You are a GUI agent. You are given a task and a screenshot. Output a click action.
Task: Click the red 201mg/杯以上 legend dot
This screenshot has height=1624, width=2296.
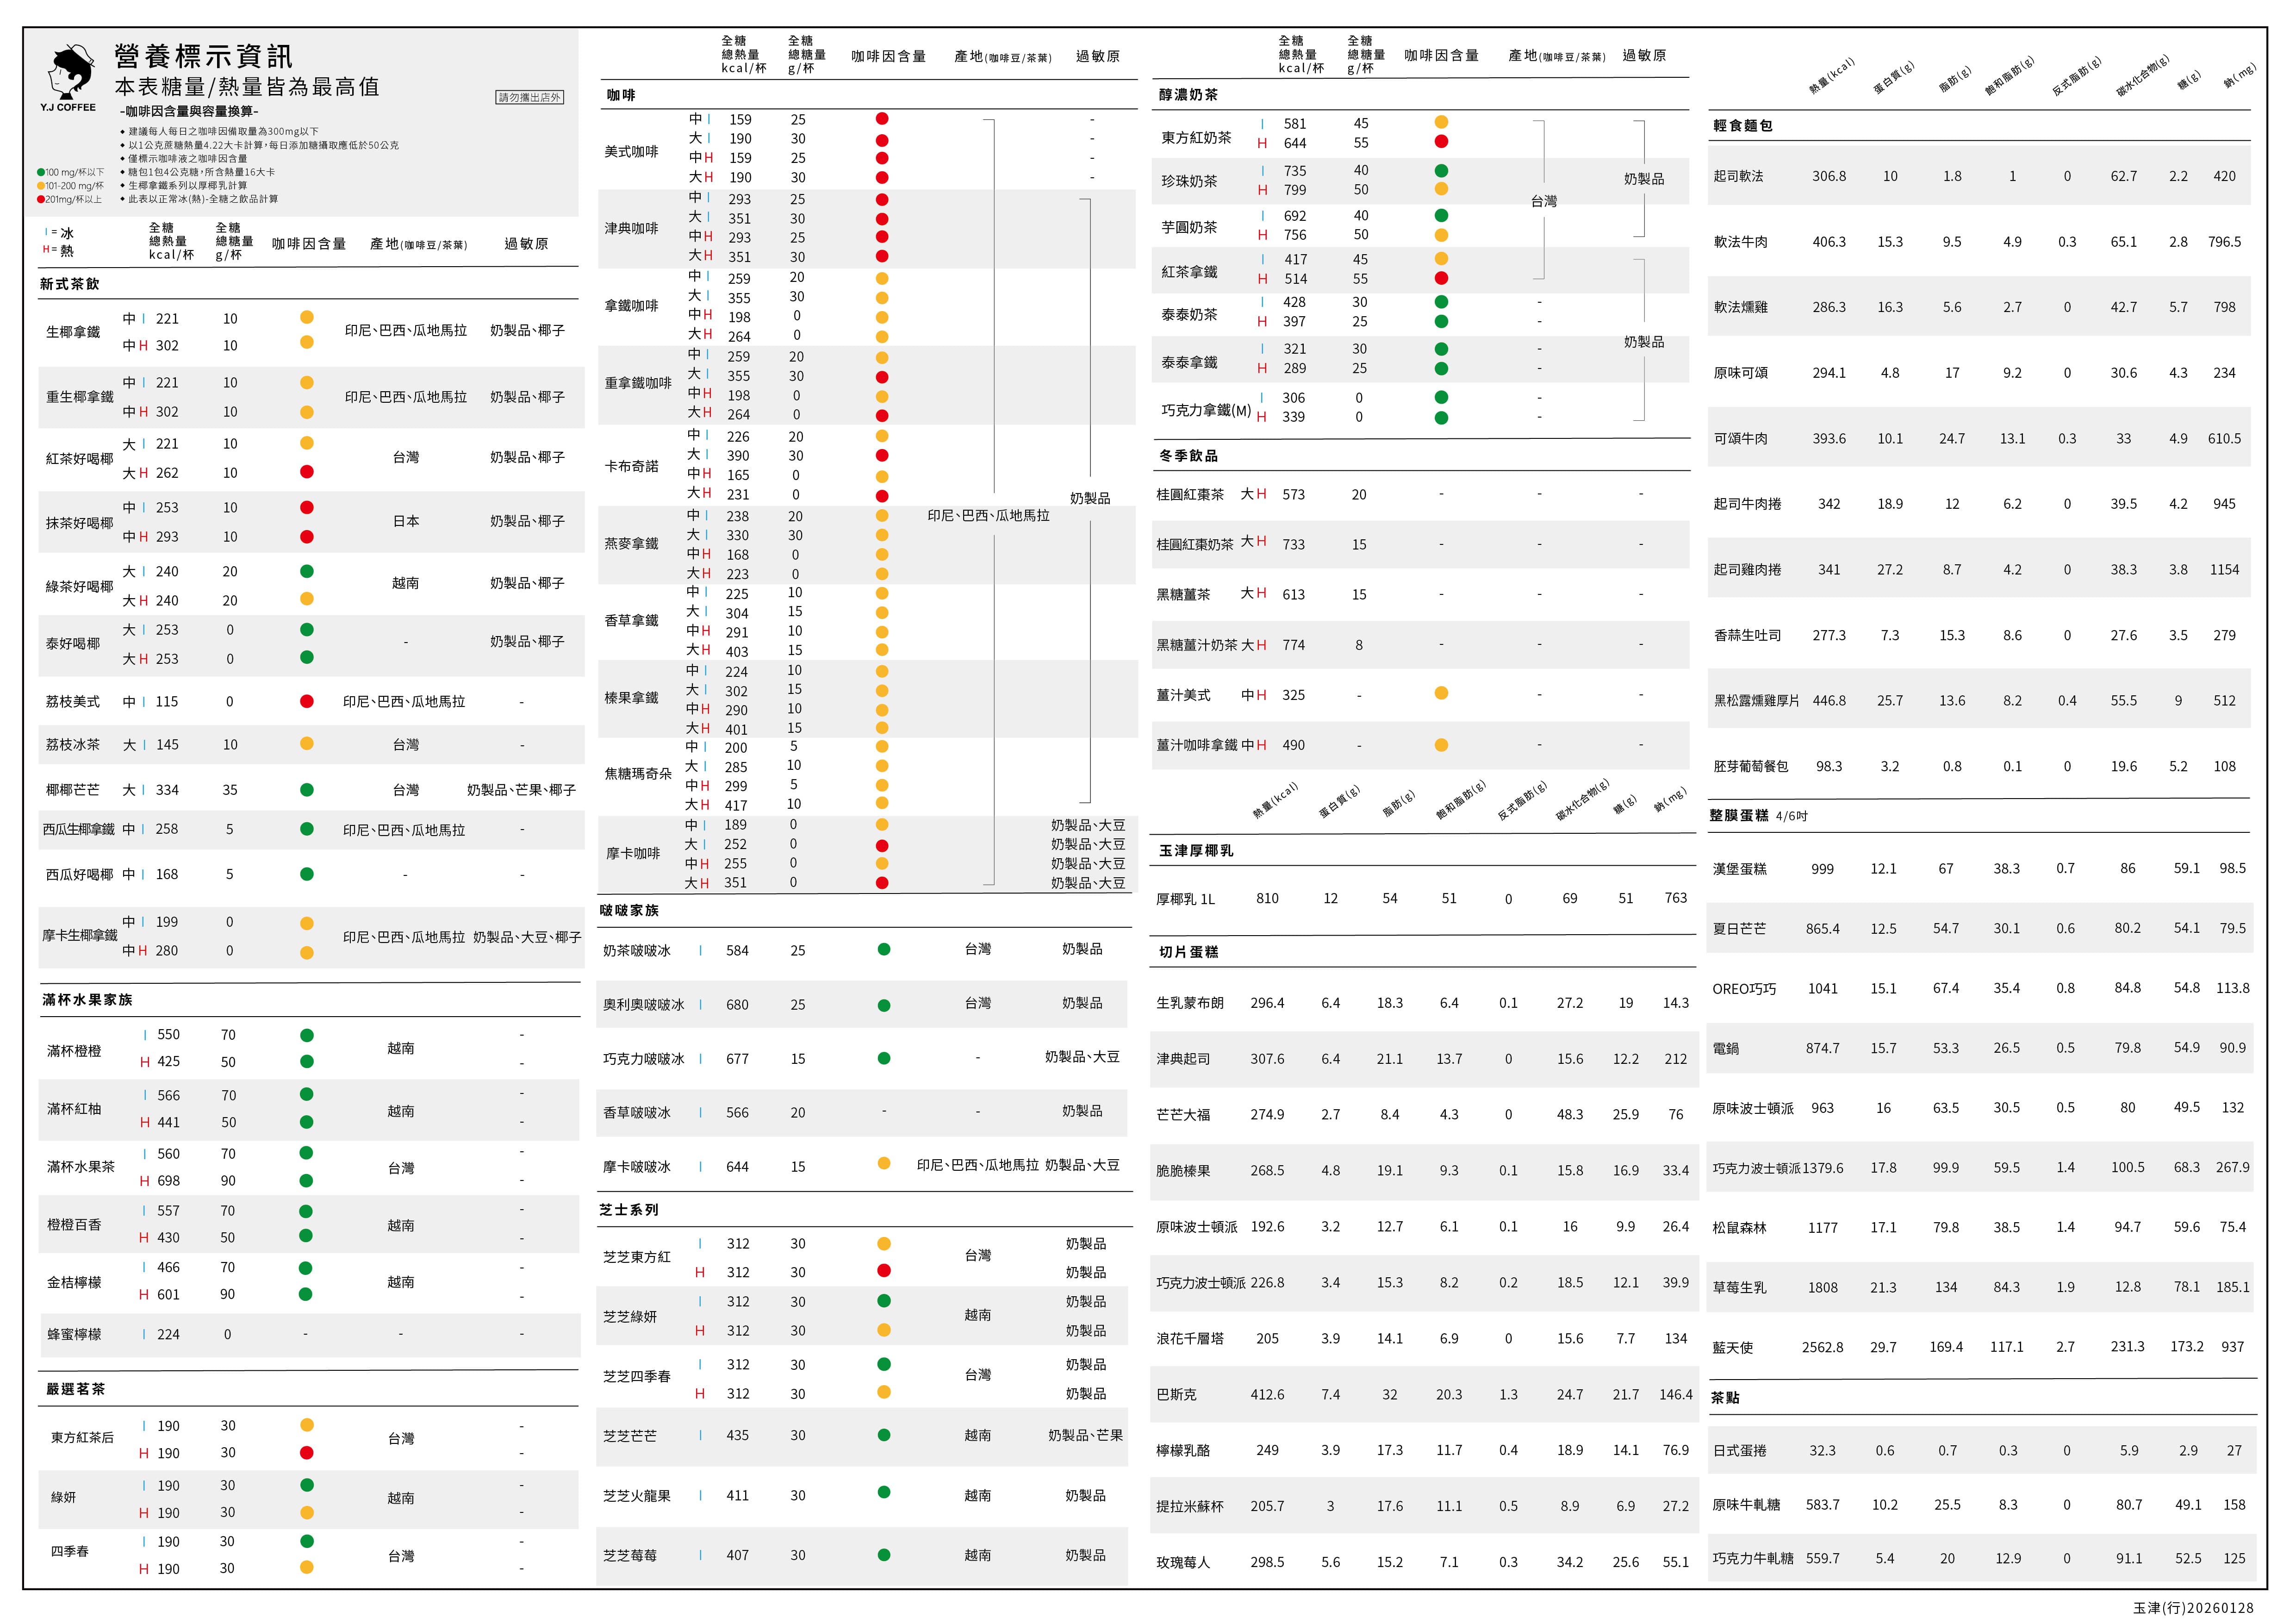click(x=41, y=199)
